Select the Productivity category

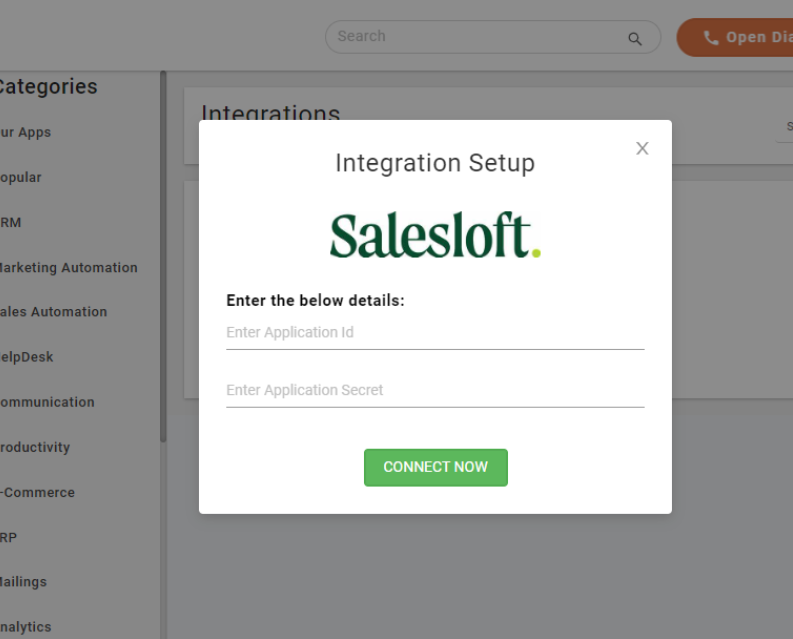pyautogui.click(x=35, y=447)
